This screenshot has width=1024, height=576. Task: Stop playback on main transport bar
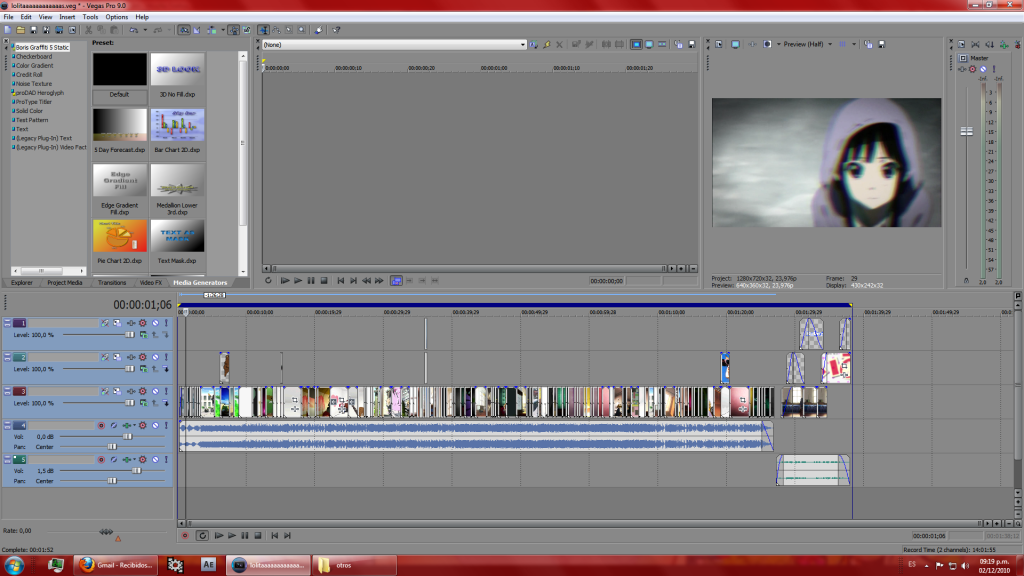pyautogui.click(x=258, y=536)
